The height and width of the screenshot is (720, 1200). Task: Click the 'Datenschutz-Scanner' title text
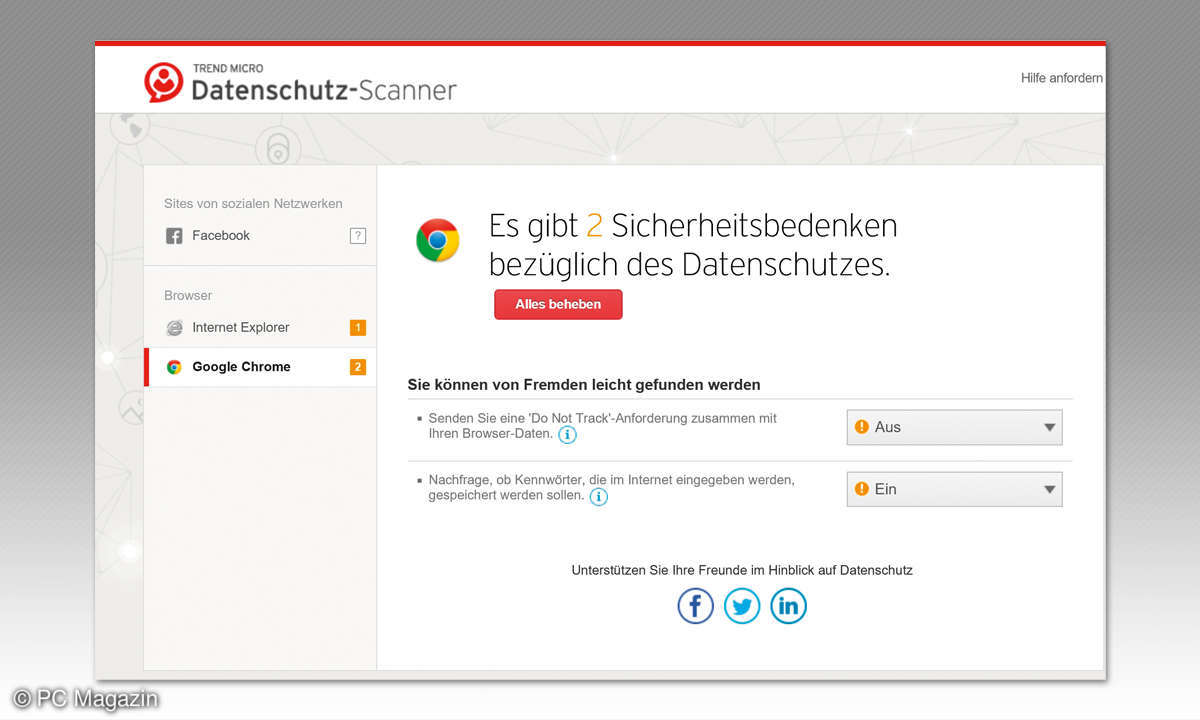pyautogui.click(x=324, y=90)
